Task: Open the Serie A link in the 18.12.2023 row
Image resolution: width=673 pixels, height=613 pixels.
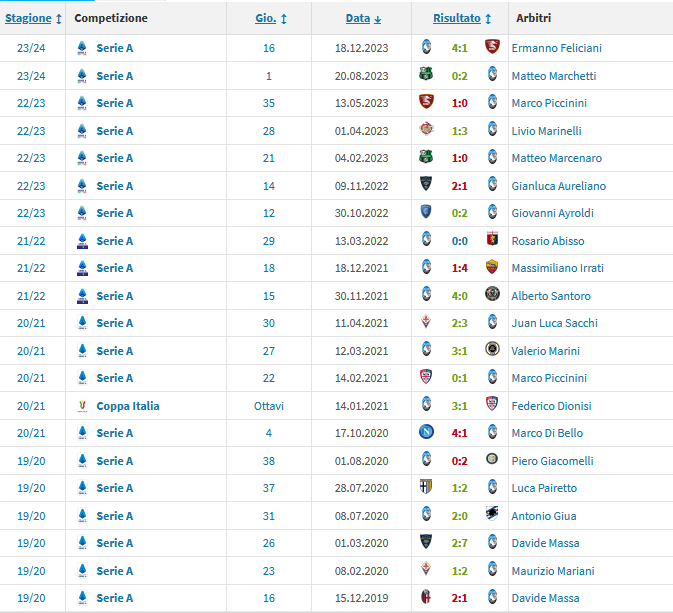Action: [115, 48]
